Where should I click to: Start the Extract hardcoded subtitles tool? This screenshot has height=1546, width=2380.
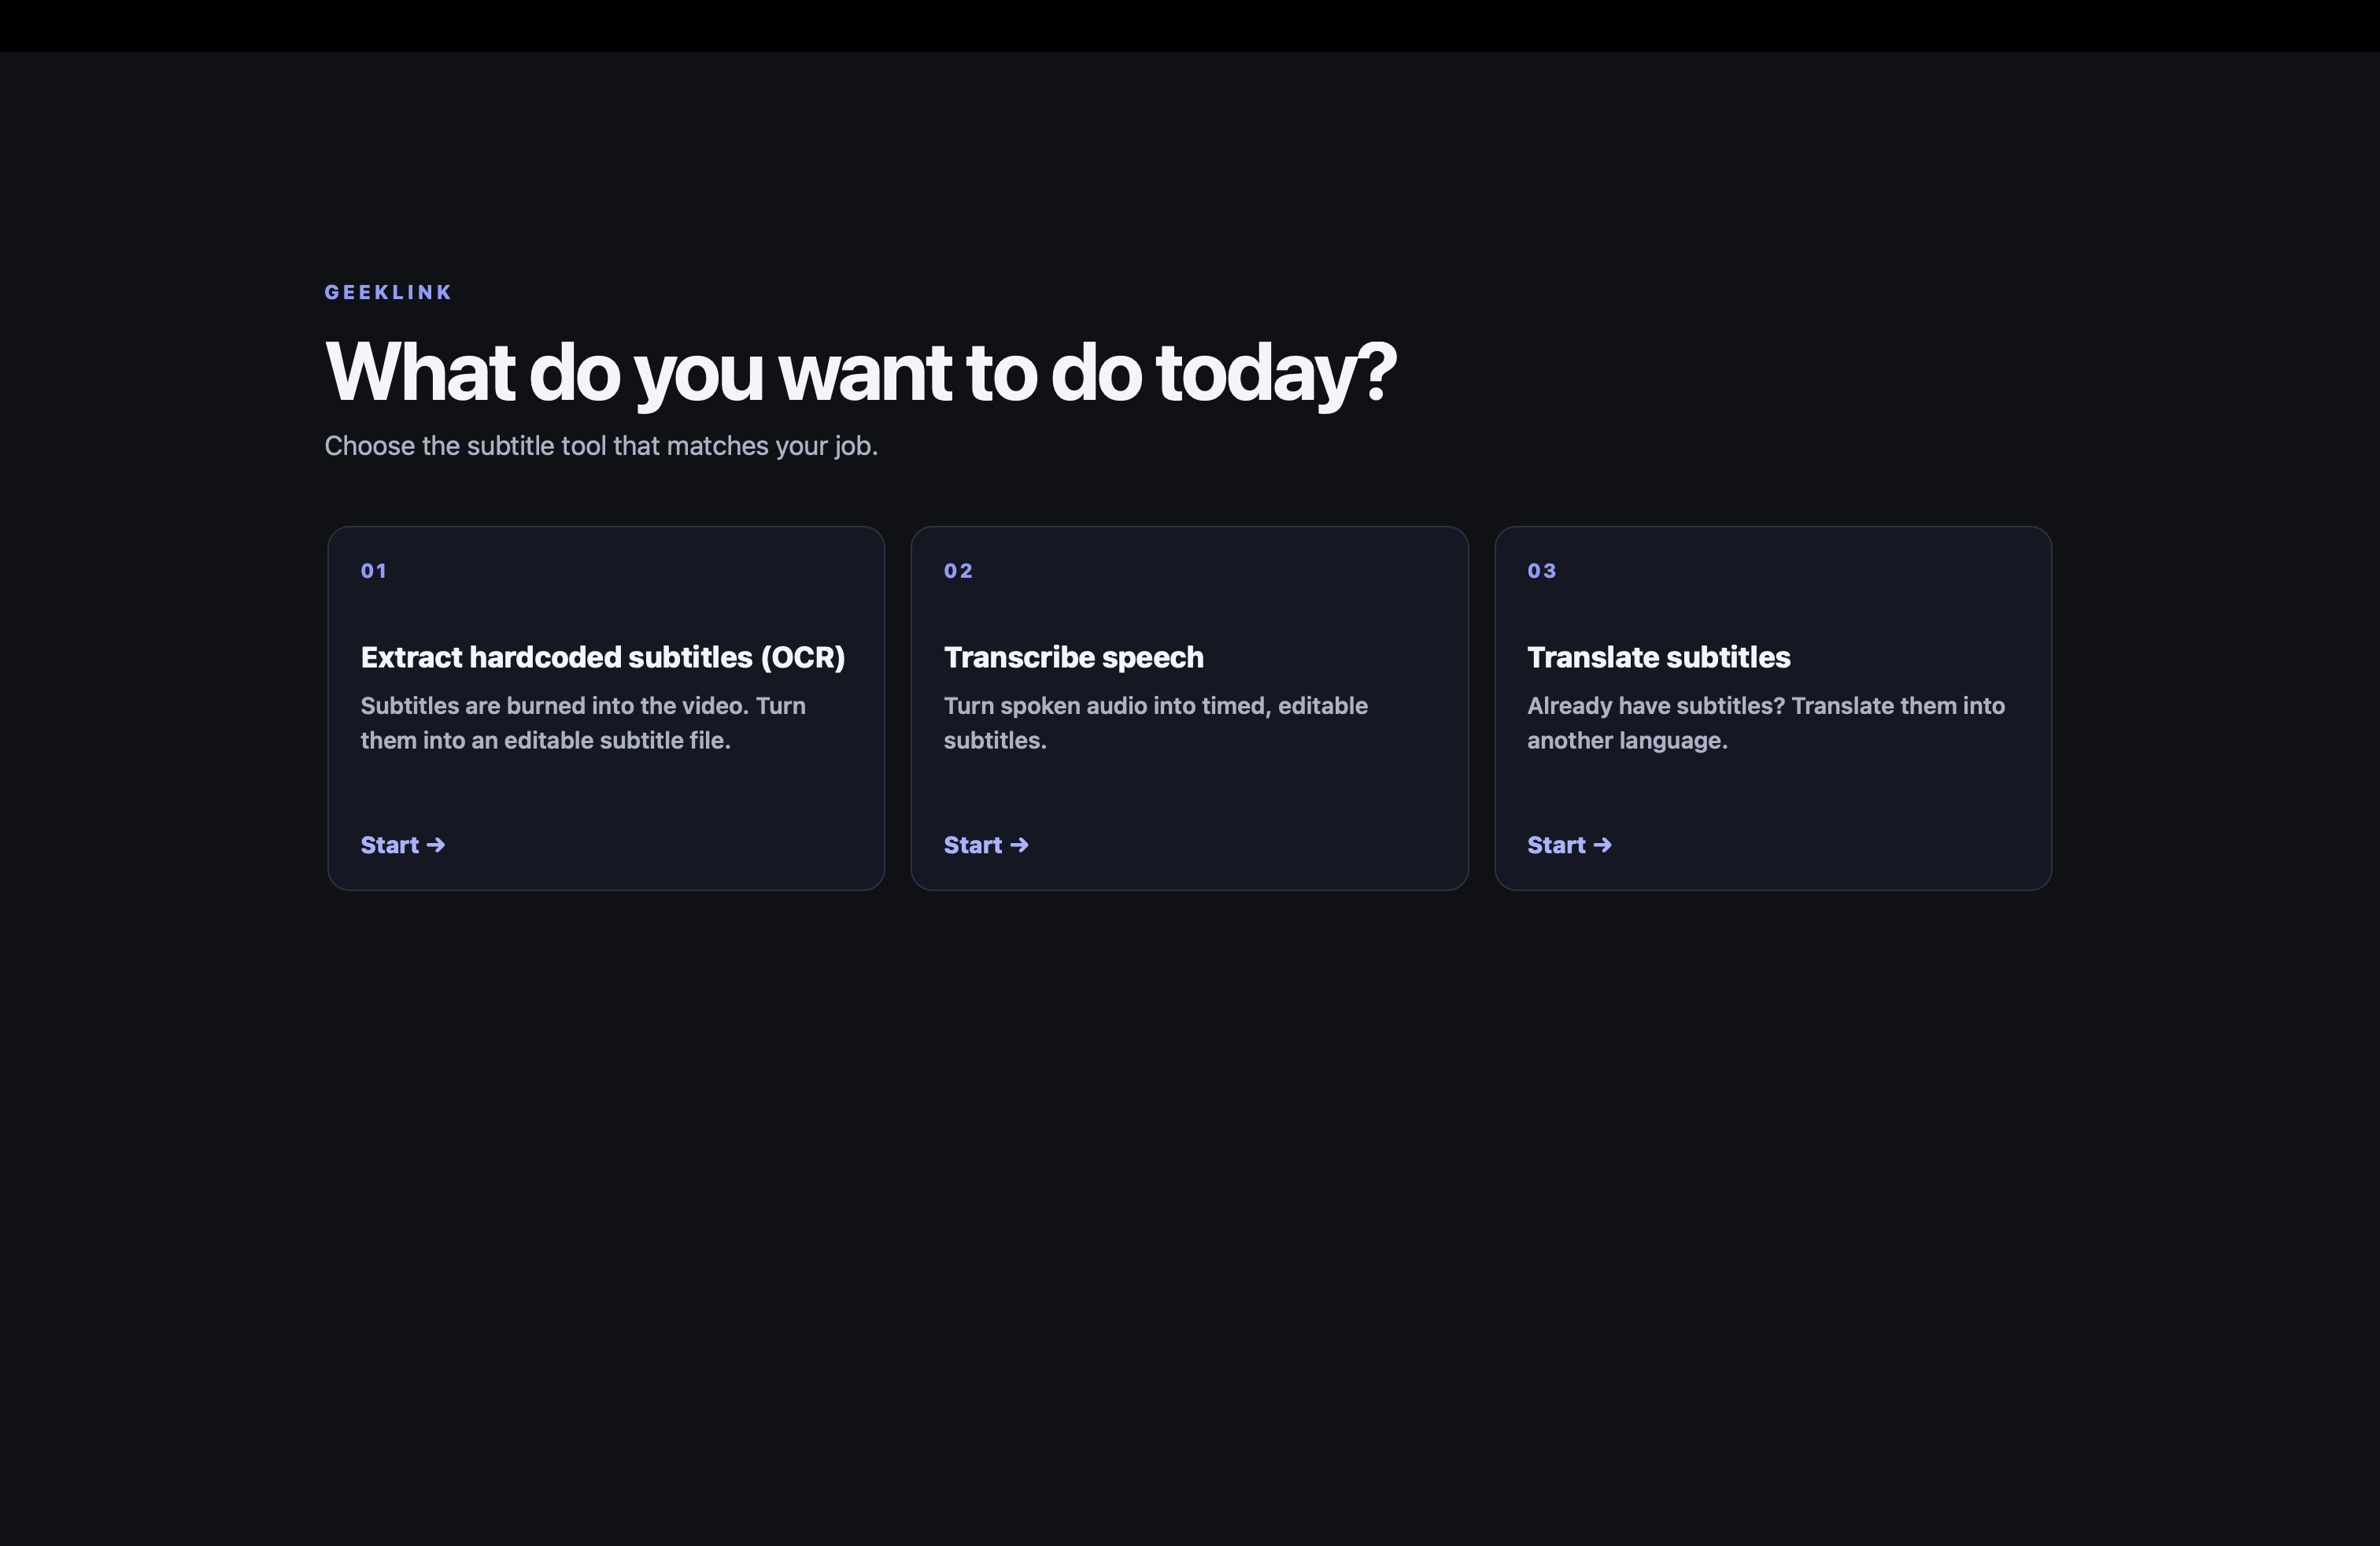pos(402,845)
